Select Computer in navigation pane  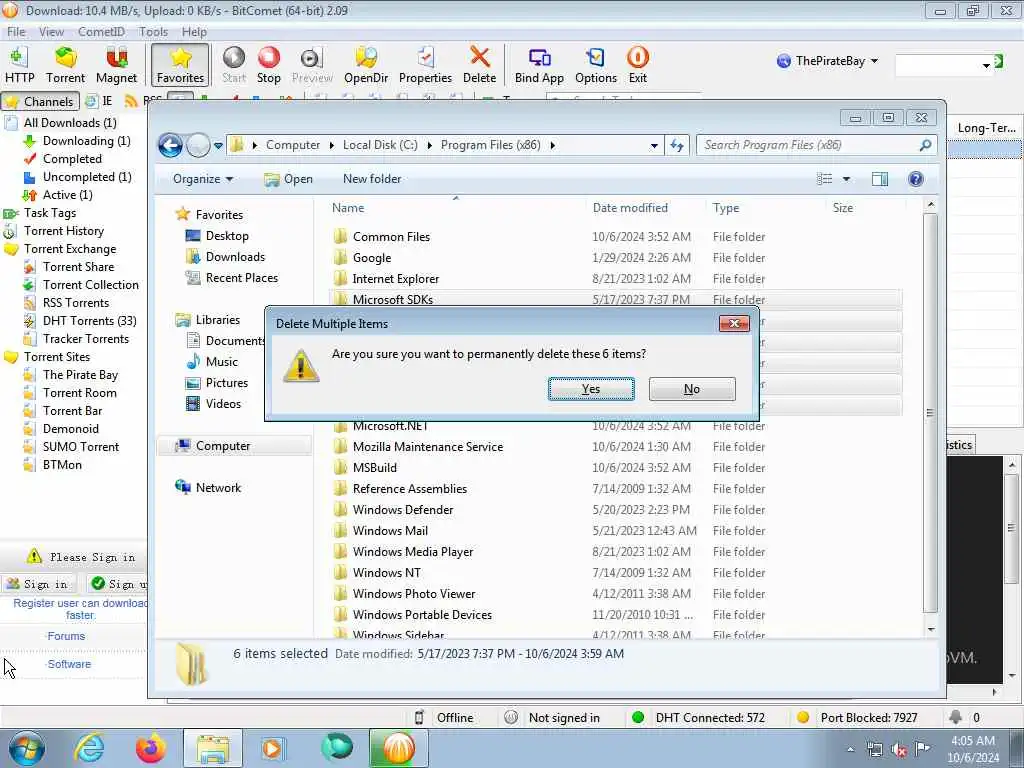(x=223, y=446)
